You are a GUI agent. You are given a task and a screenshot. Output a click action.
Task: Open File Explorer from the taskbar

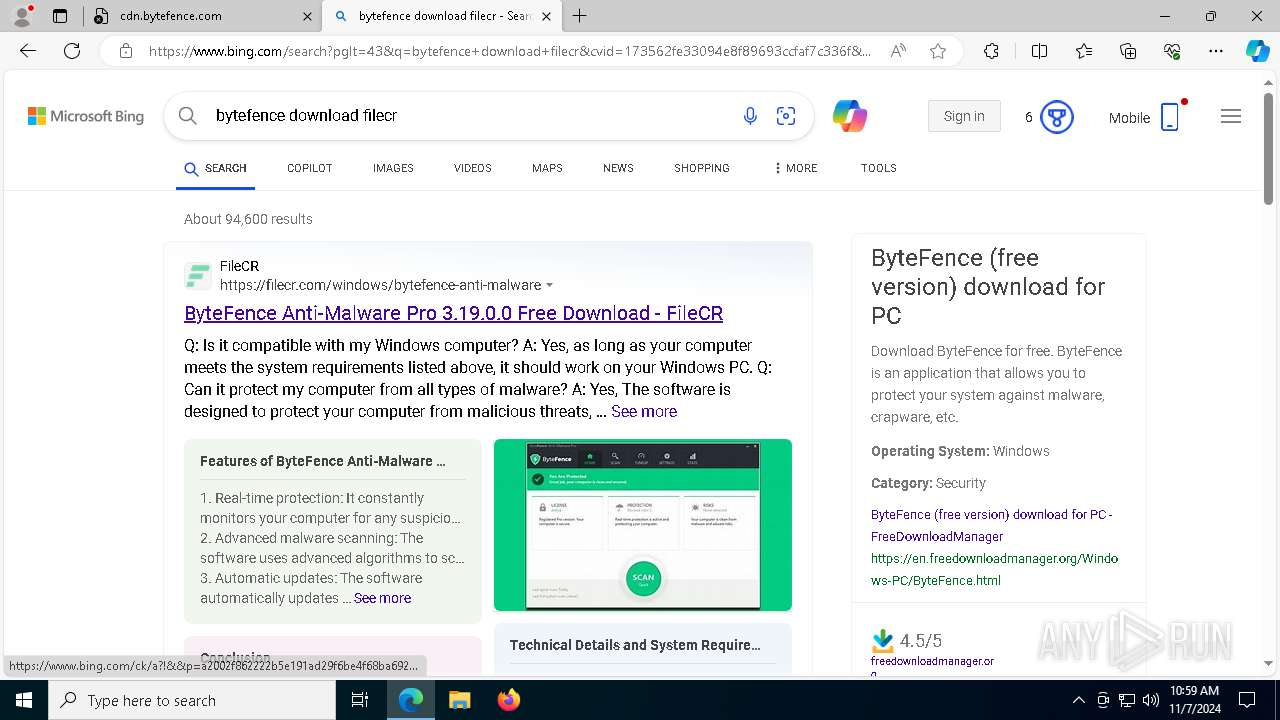pyautogui.click(x=459, y=700)
